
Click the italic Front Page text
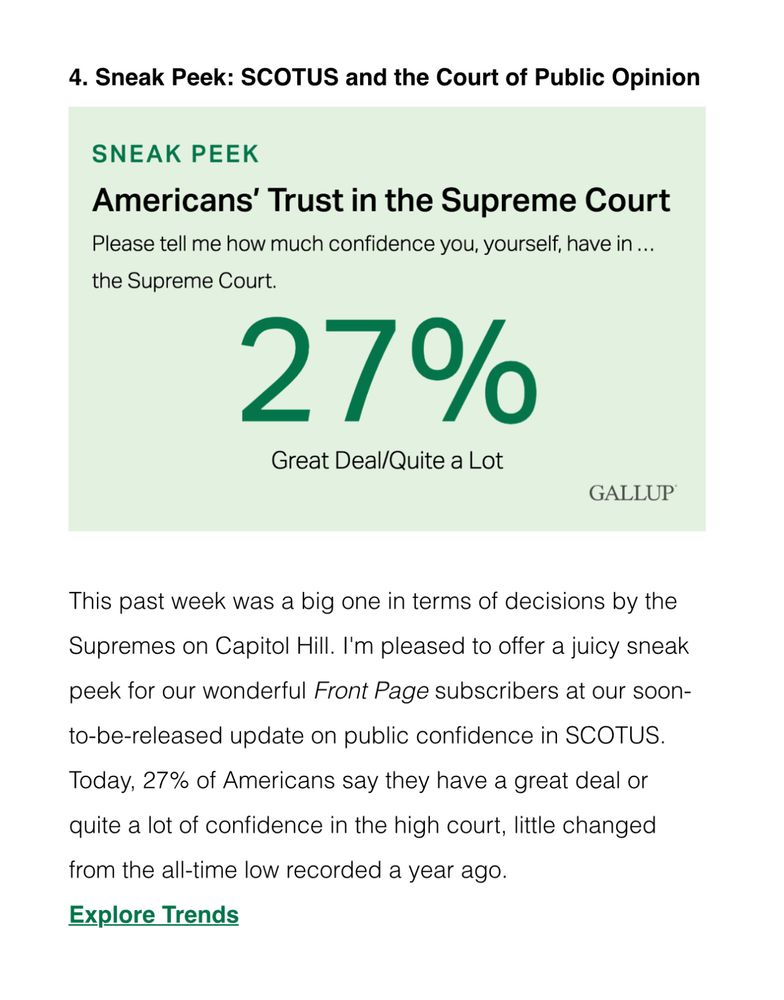click(x=371, y=691)
